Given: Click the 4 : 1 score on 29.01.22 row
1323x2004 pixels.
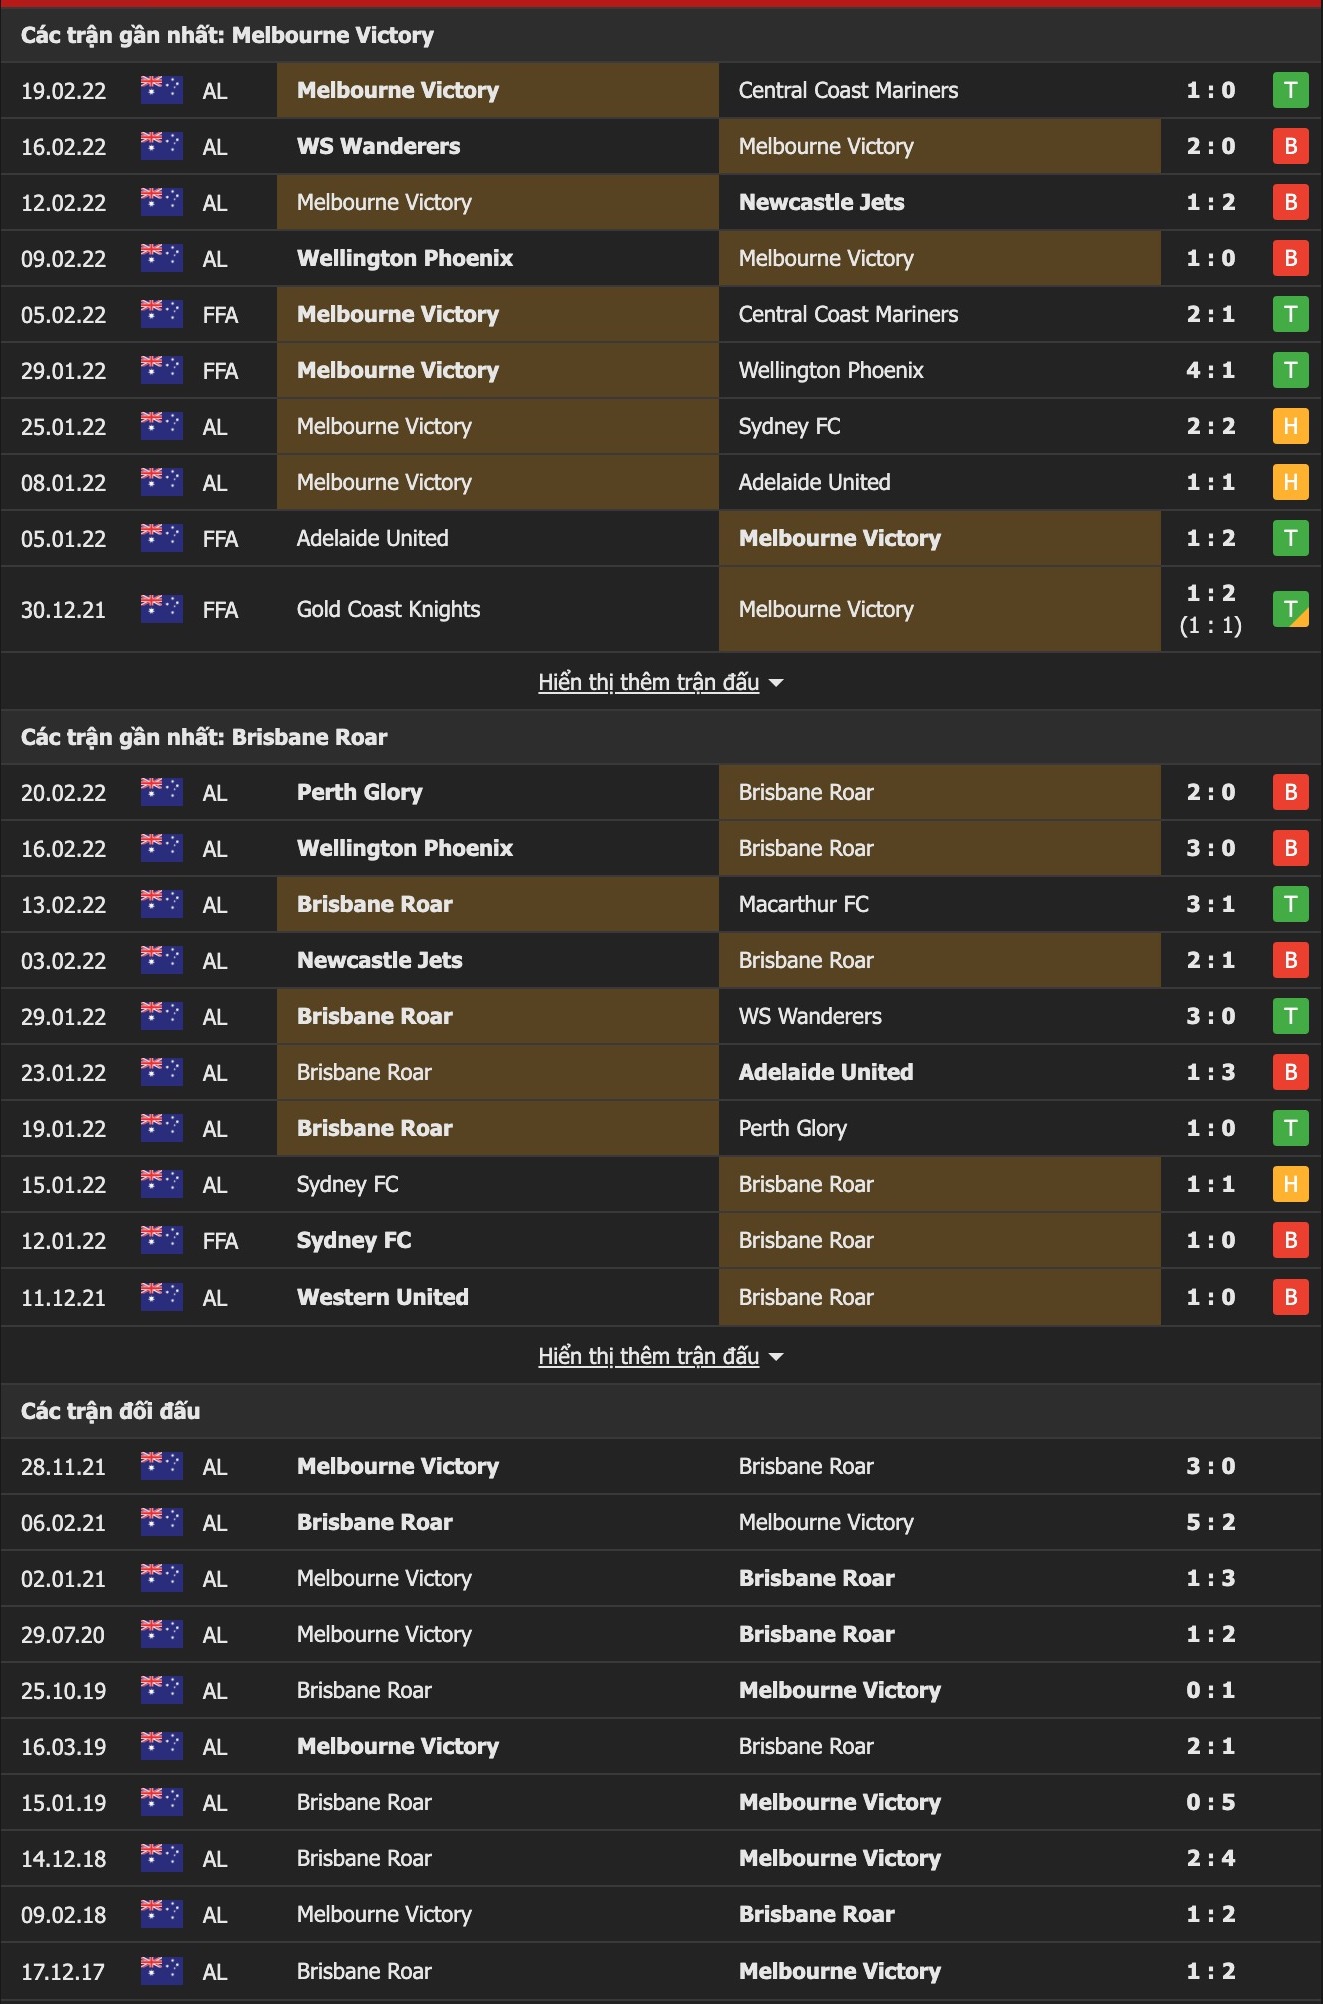Looking at the screenshot, I should [x=1210, y=370].
